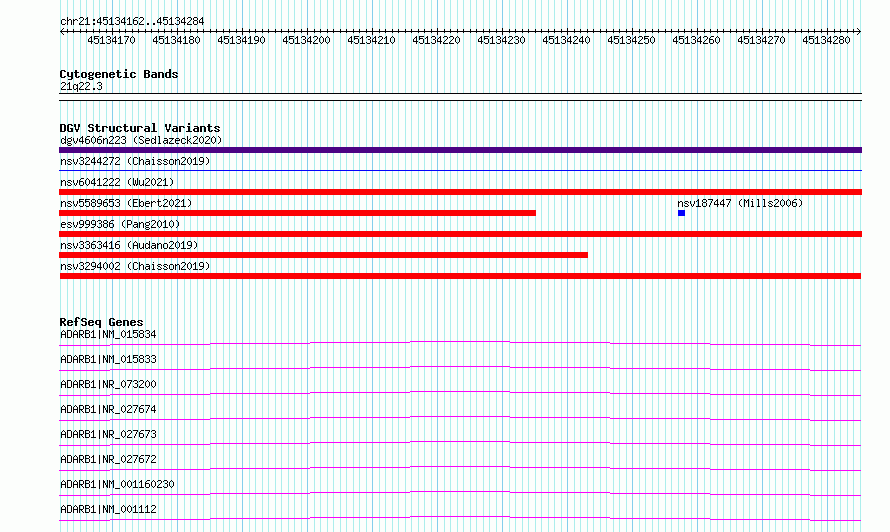Click the chr21:45134162..45134284 region label
The image size is (890, 532).
click(132, 22)
